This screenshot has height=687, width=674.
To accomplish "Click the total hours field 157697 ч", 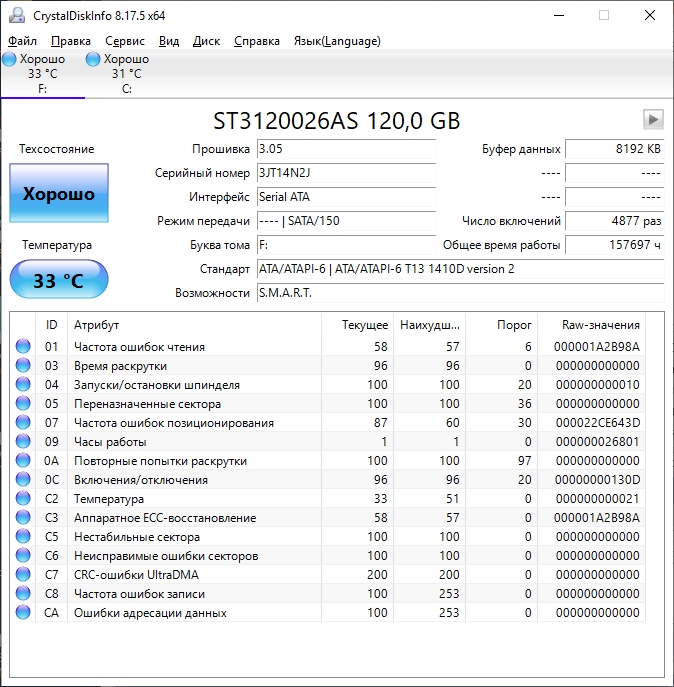I will point(615,245).
